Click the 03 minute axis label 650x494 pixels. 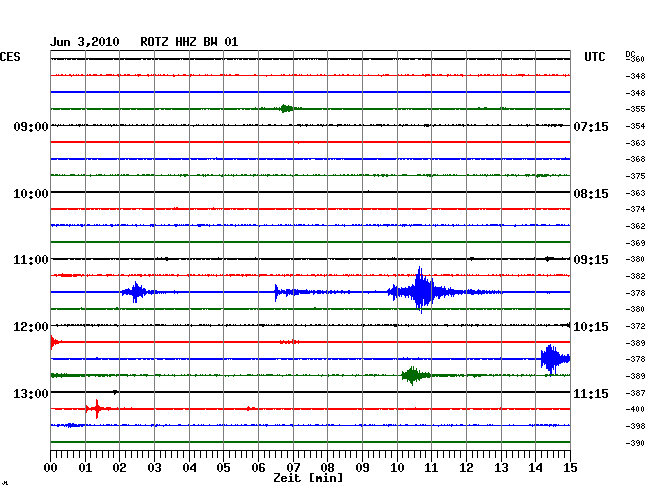point(155,468)
